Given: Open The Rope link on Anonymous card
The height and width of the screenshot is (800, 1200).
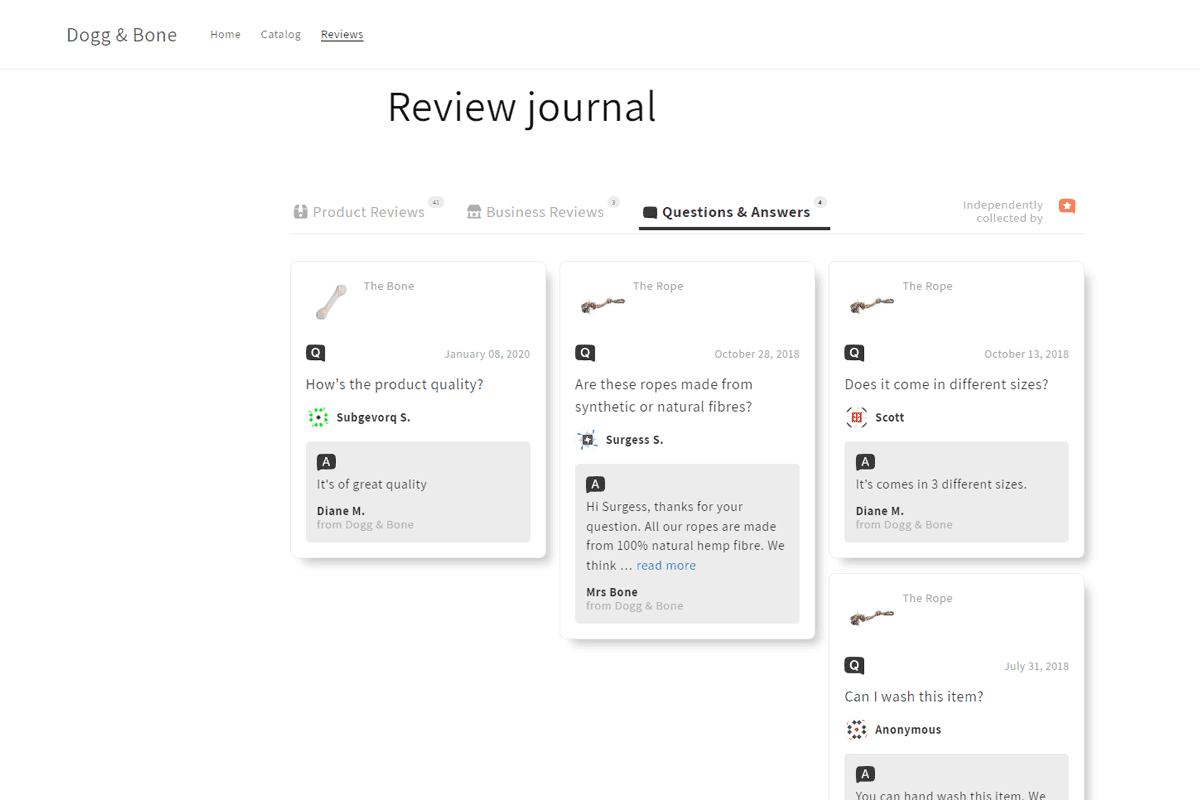Looking at the screenshot, I should coord(928,598).
